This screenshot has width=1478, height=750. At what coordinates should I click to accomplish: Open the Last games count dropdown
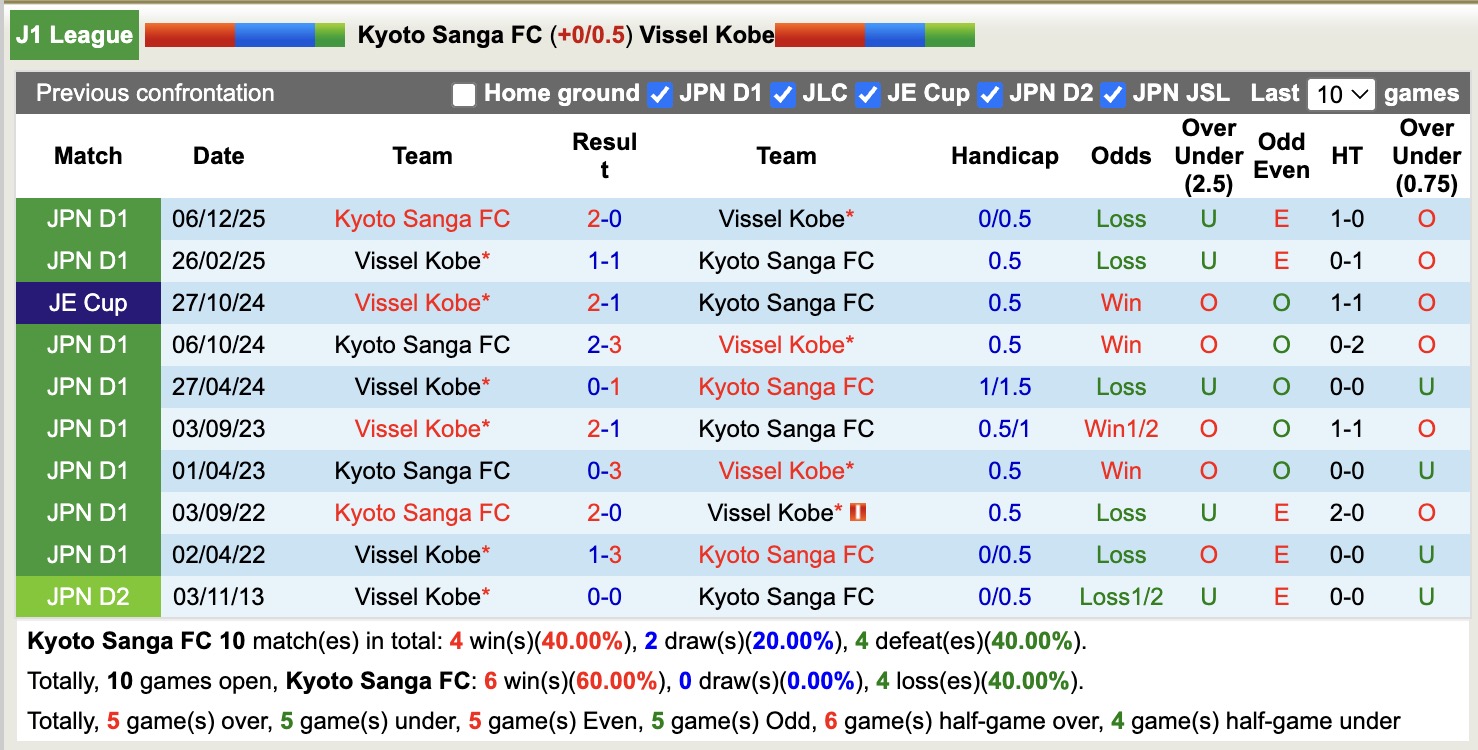pyautogui.click(x=1340, y=93)
